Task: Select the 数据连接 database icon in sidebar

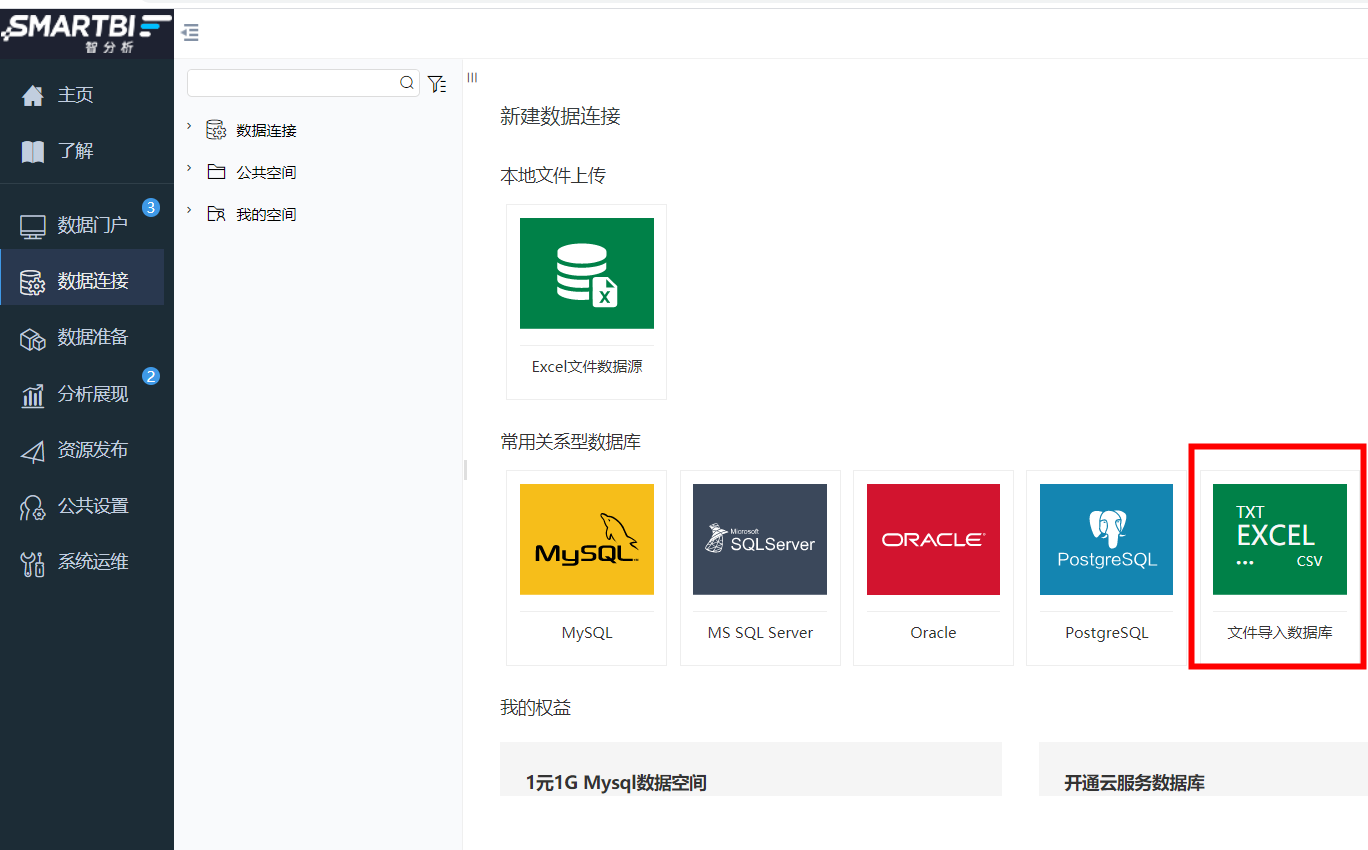Action: (33, 282)
